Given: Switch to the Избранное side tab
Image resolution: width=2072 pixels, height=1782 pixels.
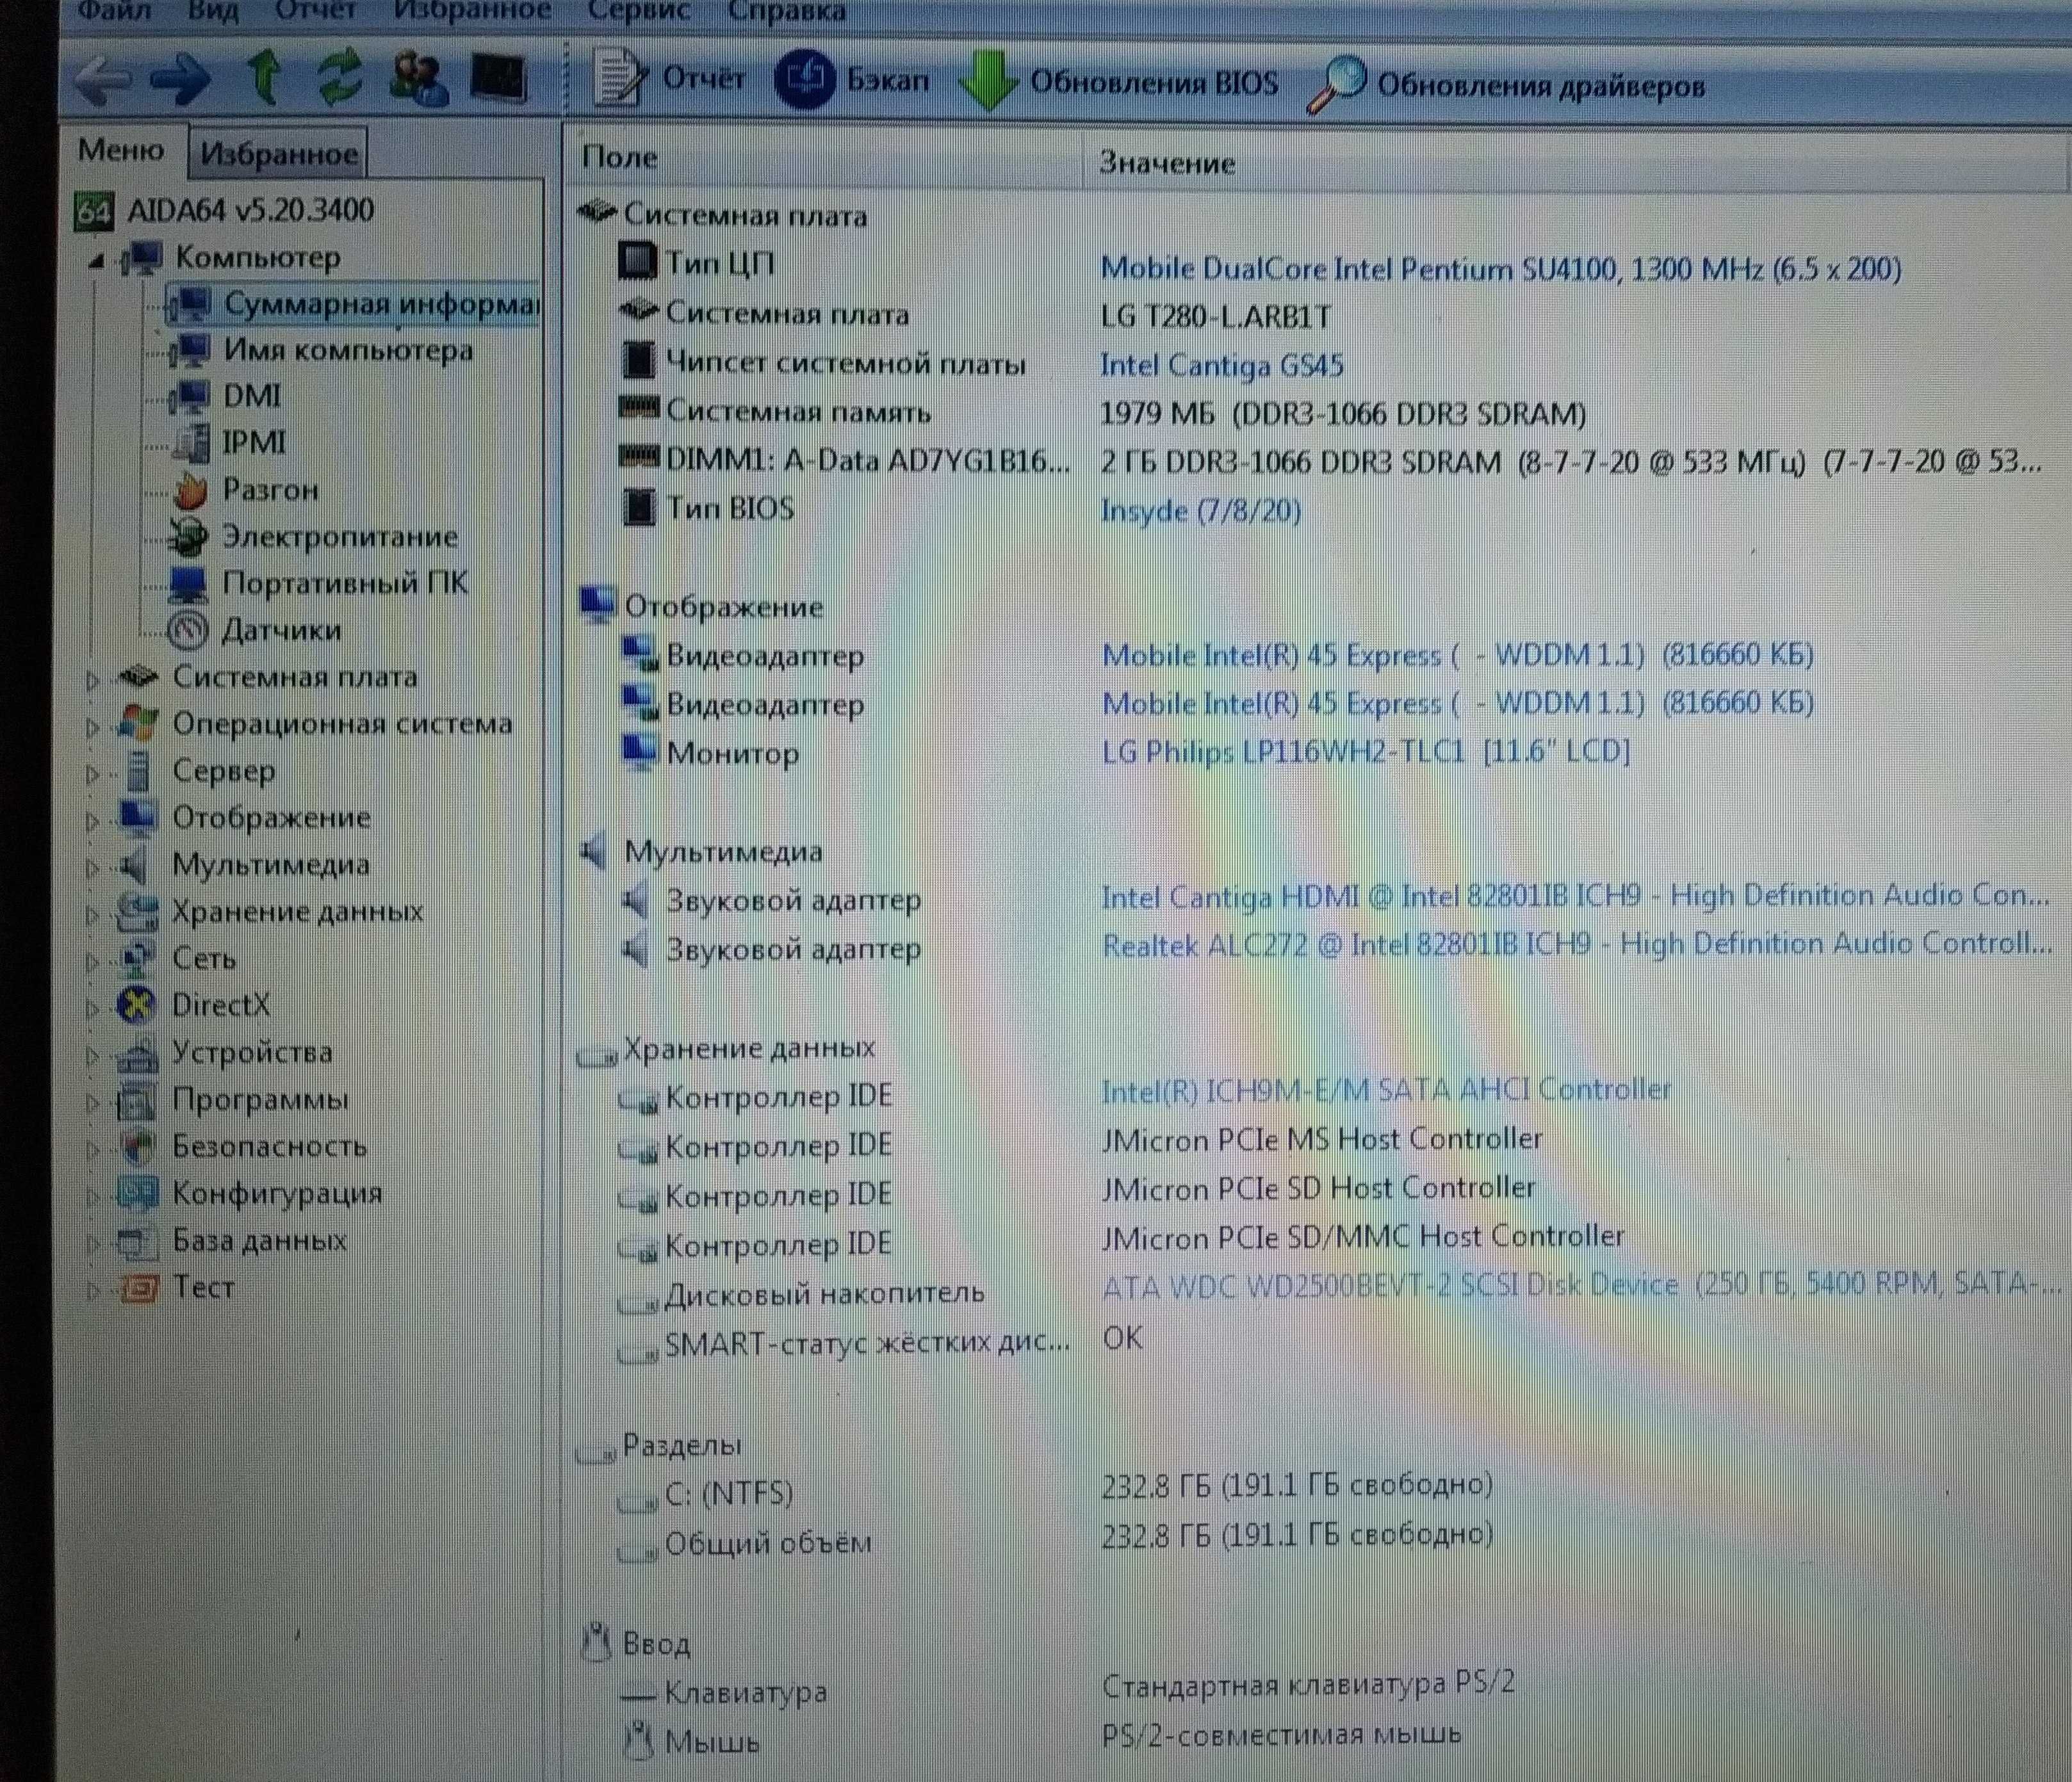Looking at the screenshot, I should (x=278, y=153).
